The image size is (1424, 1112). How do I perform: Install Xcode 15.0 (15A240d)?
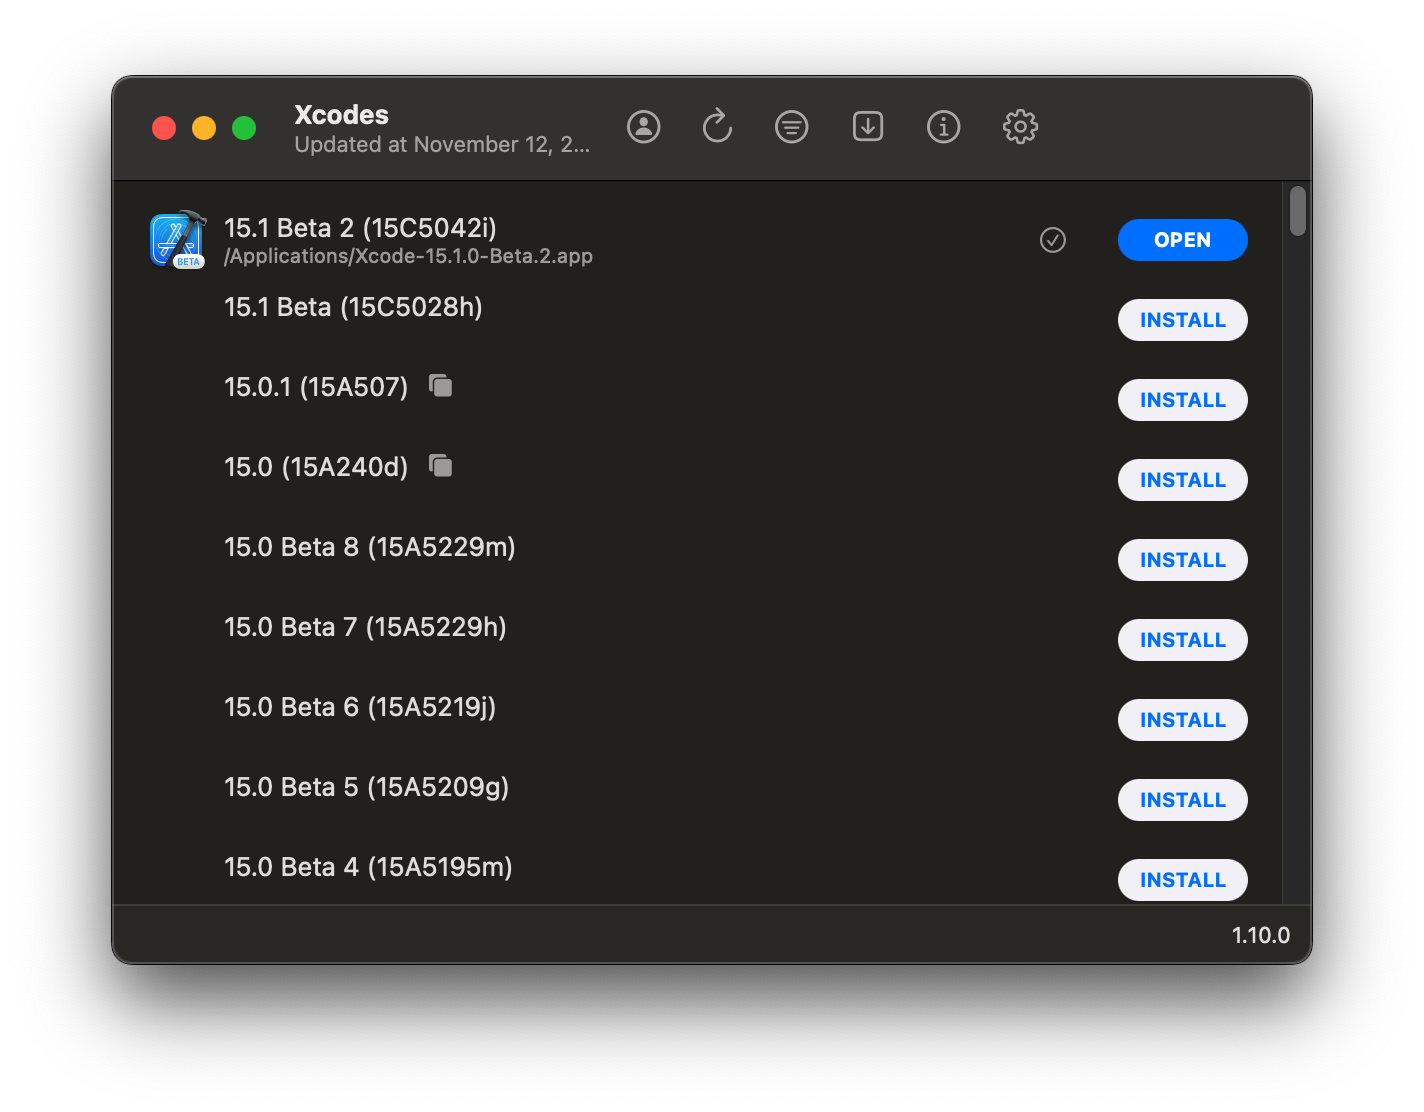tap(1182, 480)
